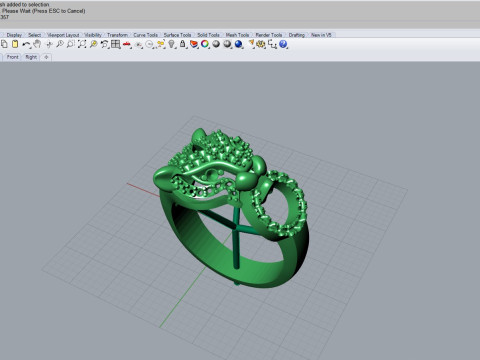Click the Undo View Change icon
The height and width of the screenshot is (360, 480).
tap(105, 44)
